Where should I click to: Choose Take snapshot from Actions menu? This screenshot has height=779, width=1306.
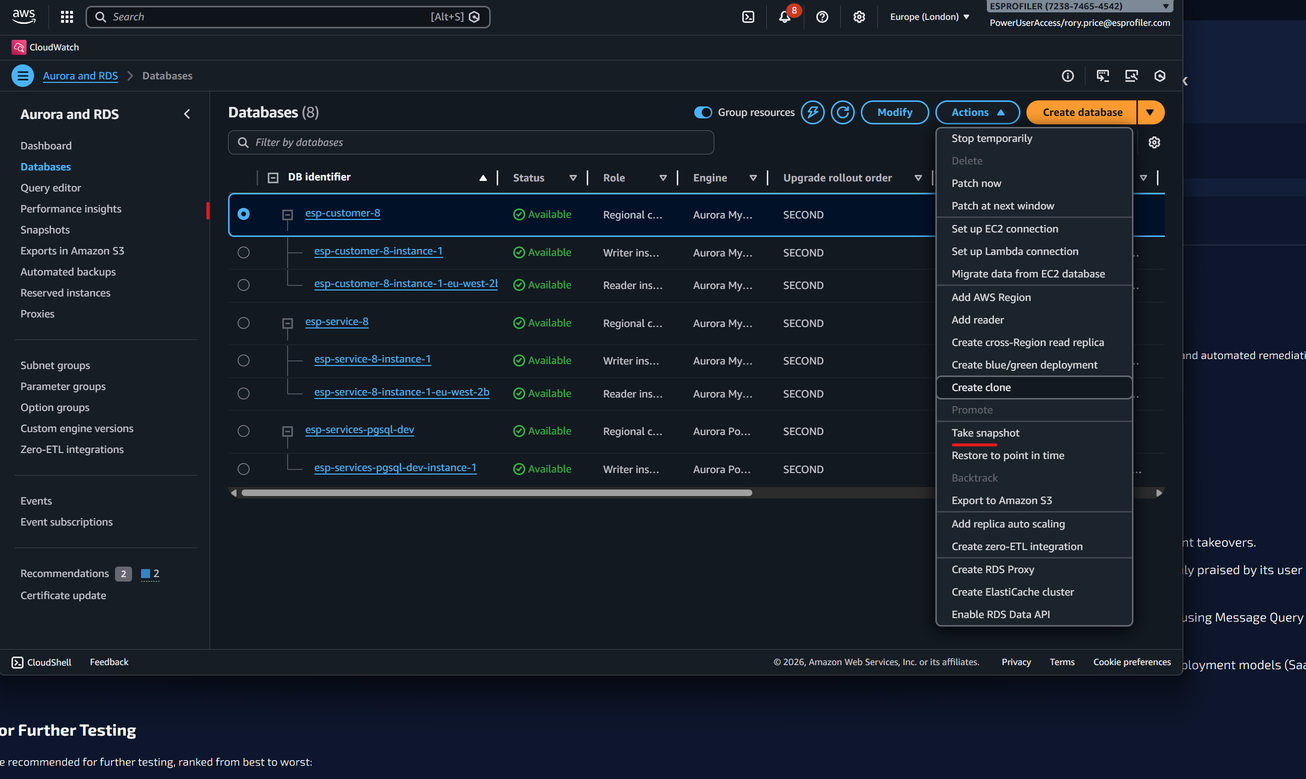point(985,433)
